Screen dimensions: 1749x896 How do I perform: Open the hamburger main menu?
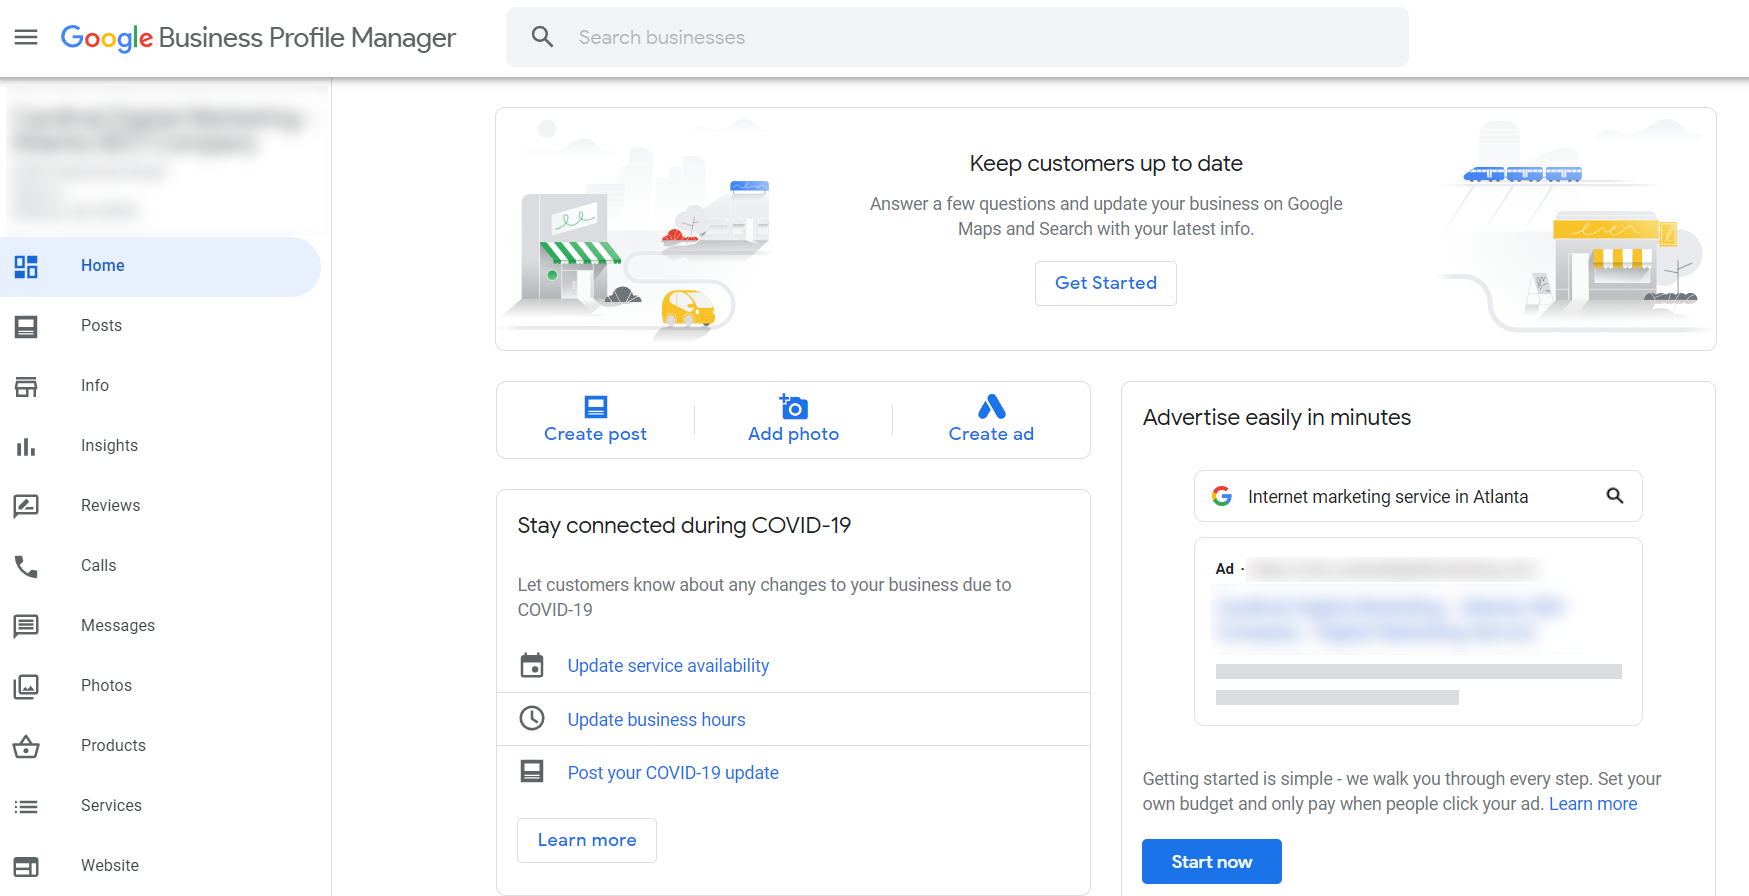(26, 37)
